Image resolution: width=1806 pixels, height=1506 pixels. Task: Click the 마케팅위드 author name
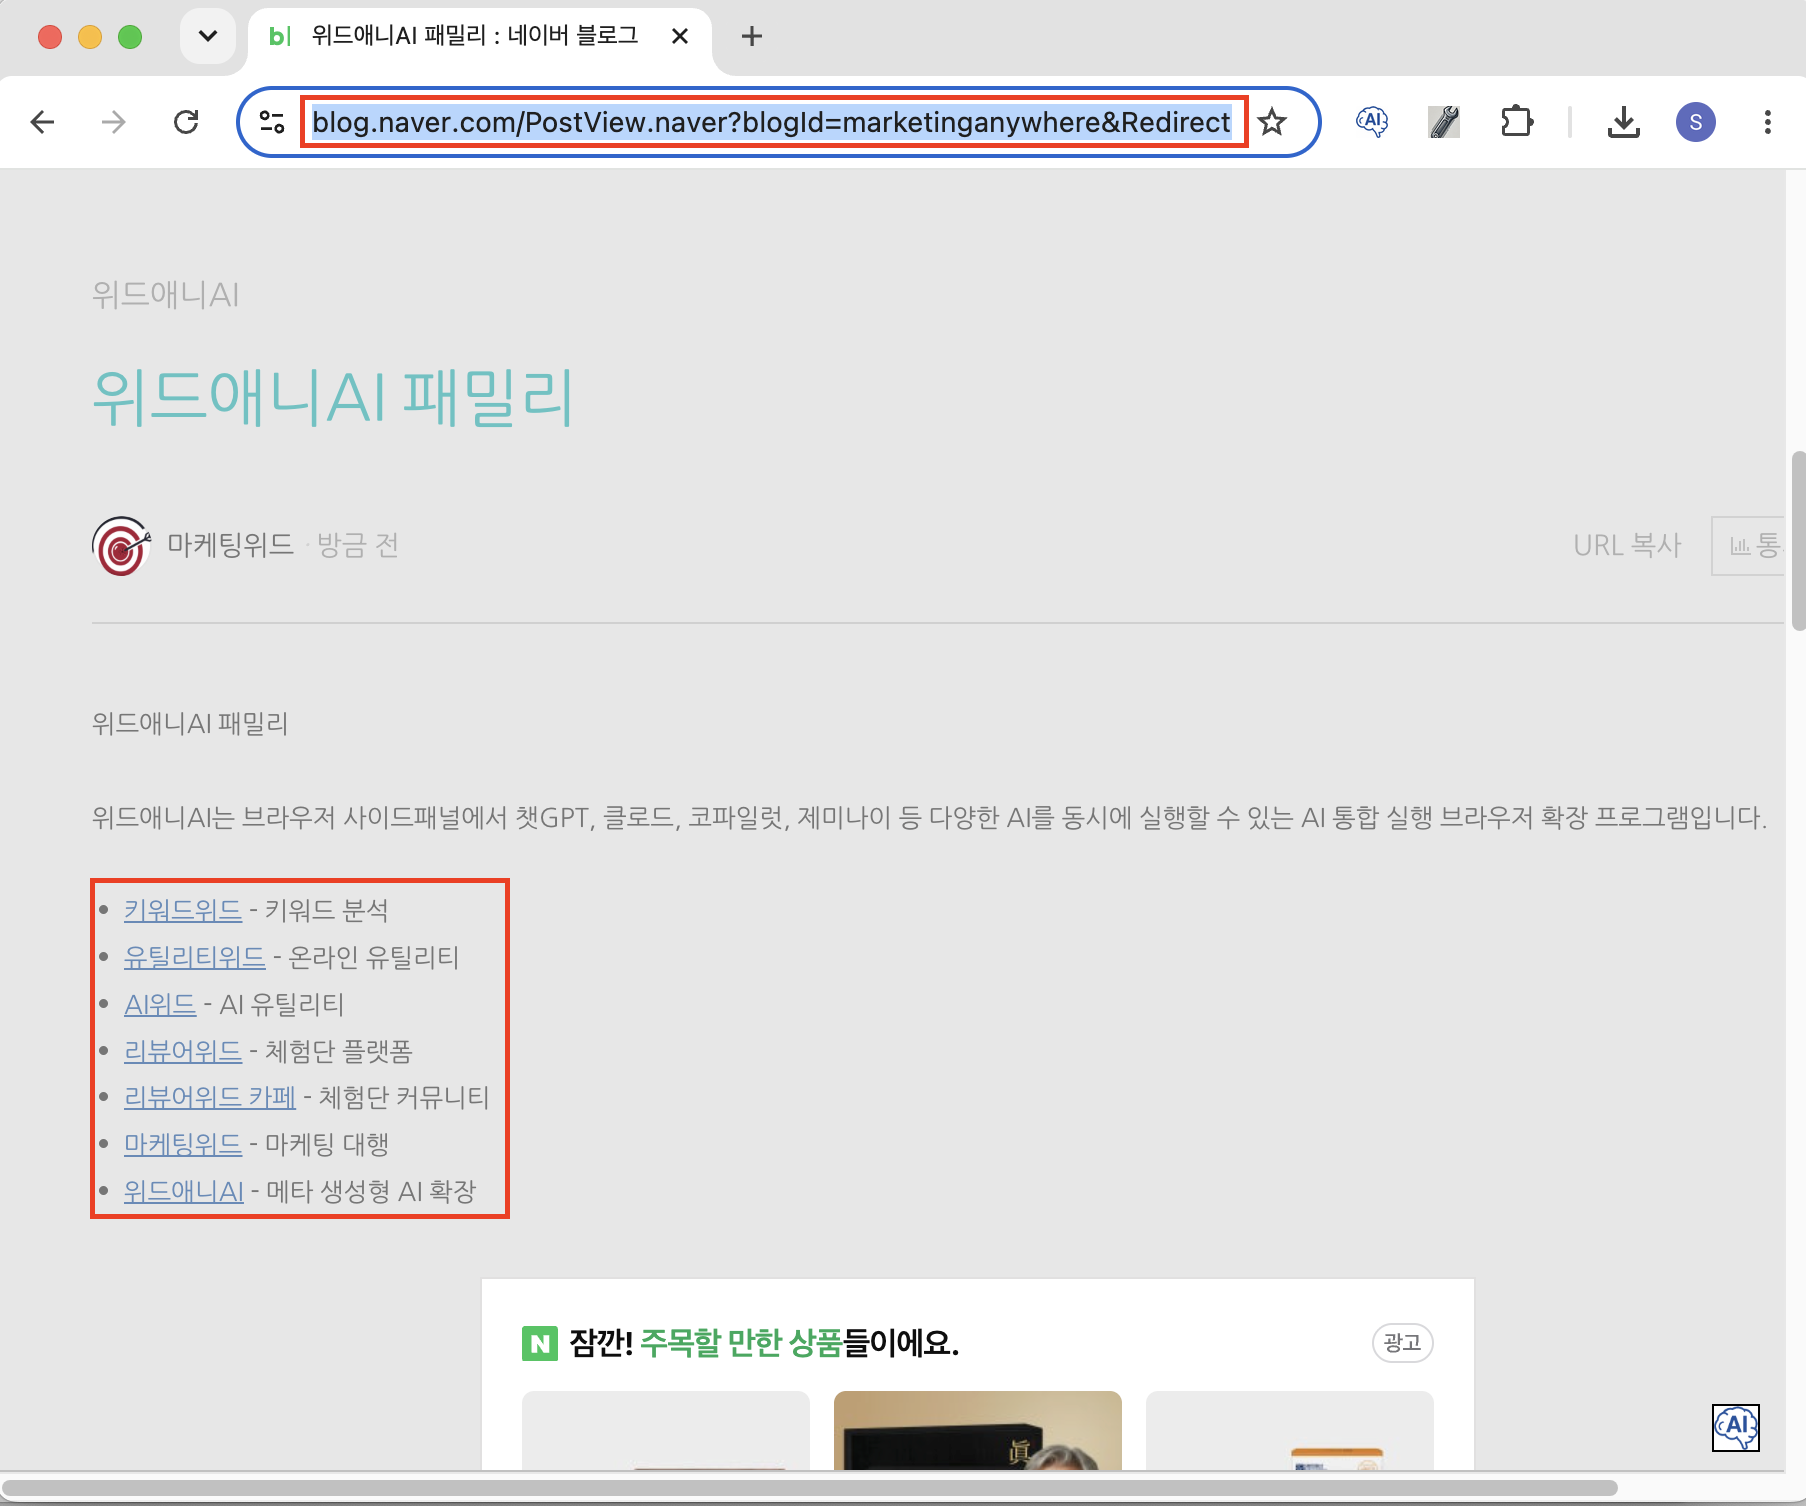tap(230, 545)
